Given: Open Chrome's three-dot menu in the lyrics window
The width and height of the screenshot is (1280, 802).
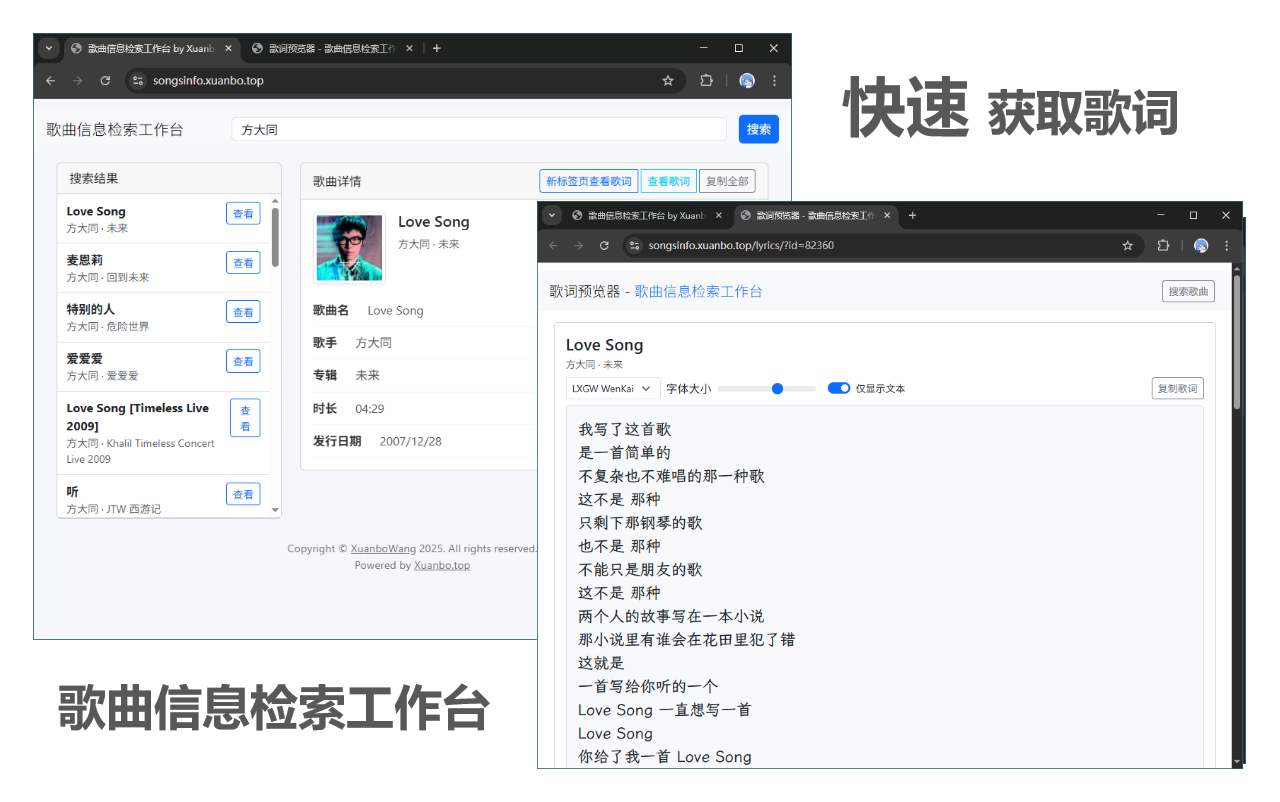Looking at the screenshot, I should [x=1227, y=245].
